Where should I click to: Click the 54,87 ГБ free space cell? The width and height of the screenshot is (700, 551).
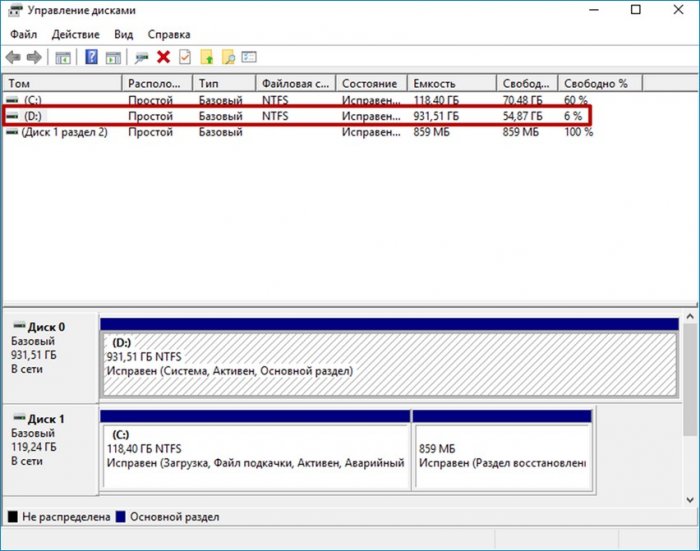click(522, 116)
